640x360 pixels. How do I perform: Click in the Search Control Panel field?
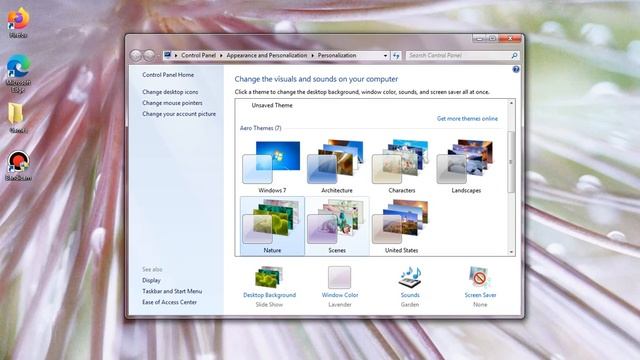pos(458,56)
